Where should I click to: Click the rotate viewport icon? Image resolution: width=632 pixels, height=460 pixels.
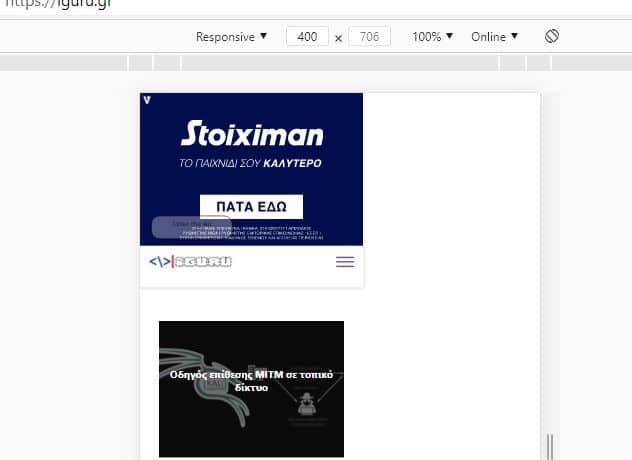click(552, 36)
